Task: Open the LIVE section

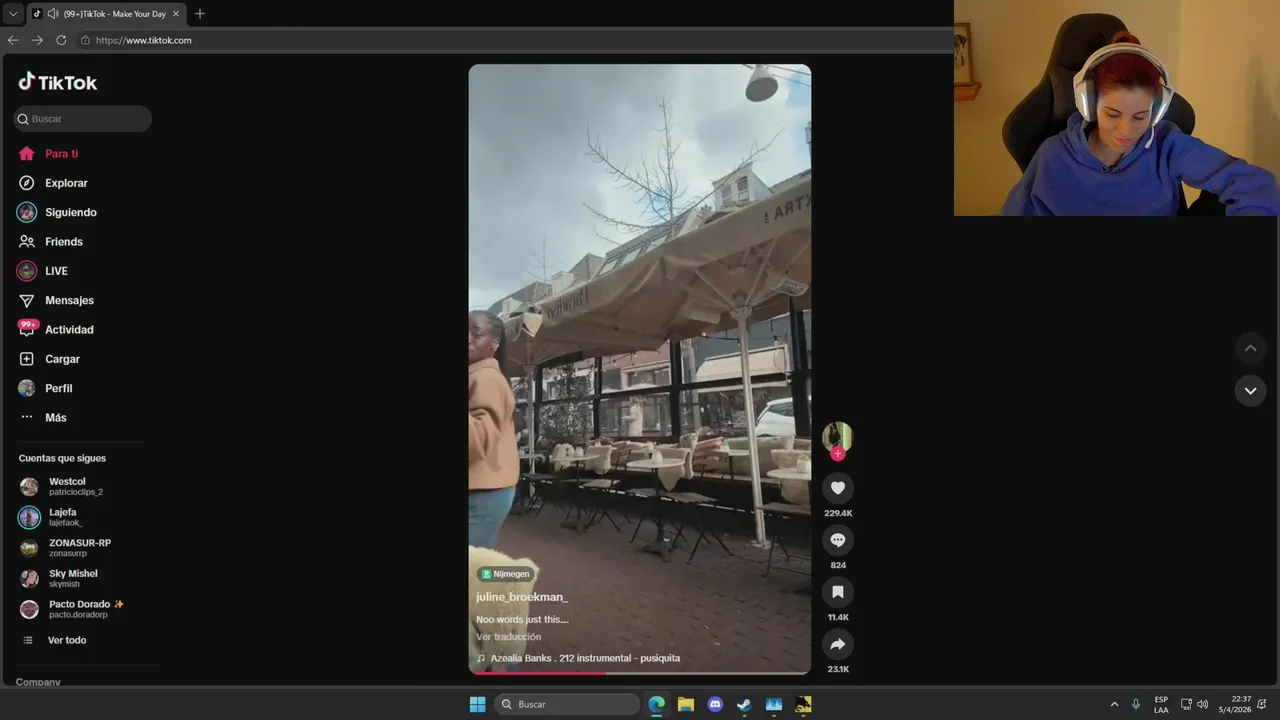Action: pos(42,271)
